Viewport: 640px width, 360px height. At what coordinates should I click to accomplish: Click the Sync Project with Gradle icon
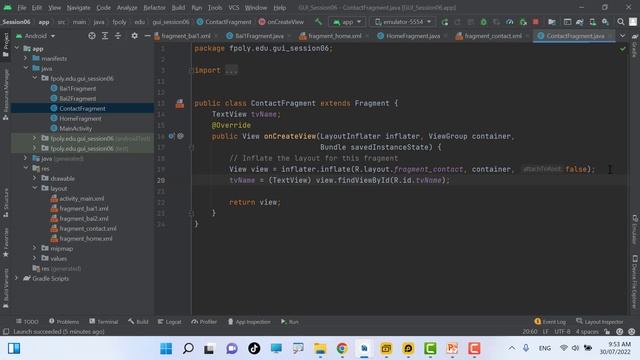[579, 22]
